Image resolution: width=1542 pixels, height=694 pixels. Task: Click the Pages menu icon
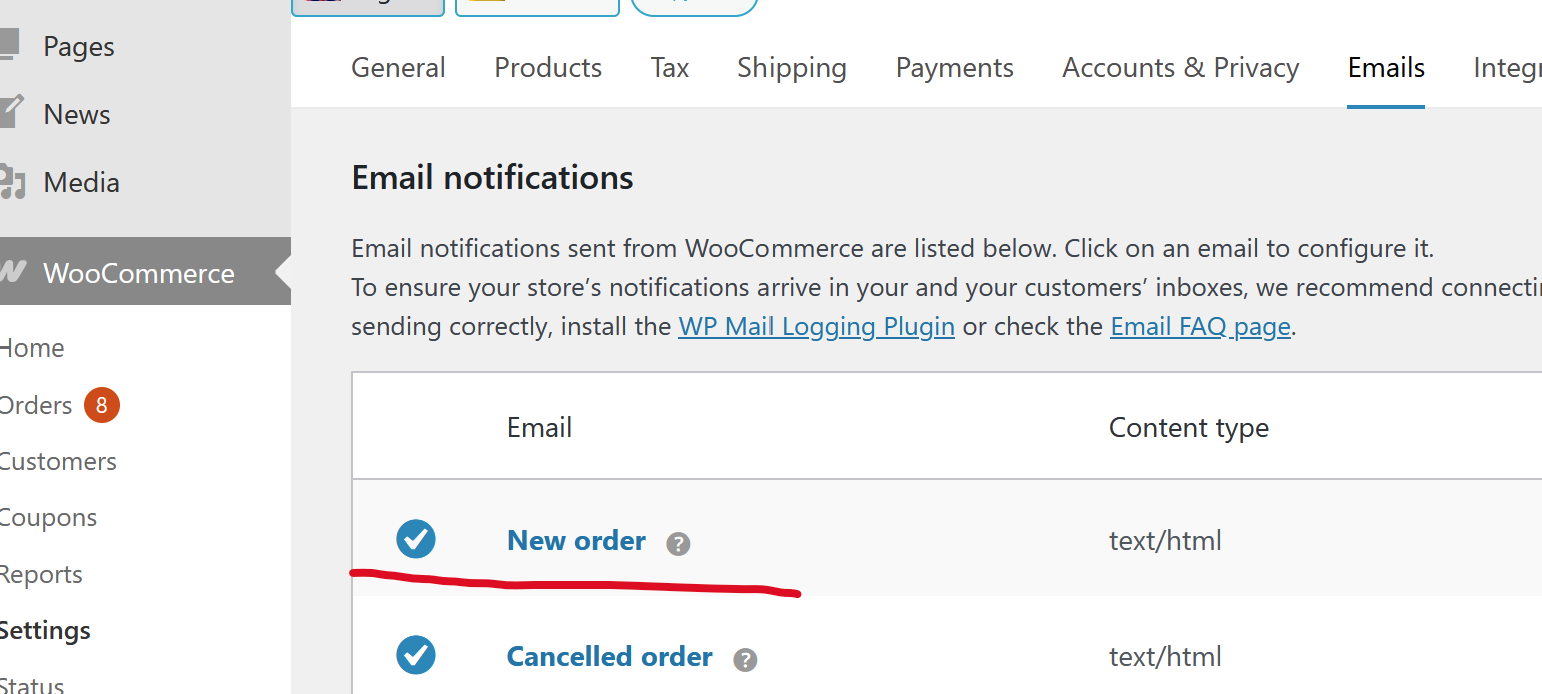[x=8, y=45]
